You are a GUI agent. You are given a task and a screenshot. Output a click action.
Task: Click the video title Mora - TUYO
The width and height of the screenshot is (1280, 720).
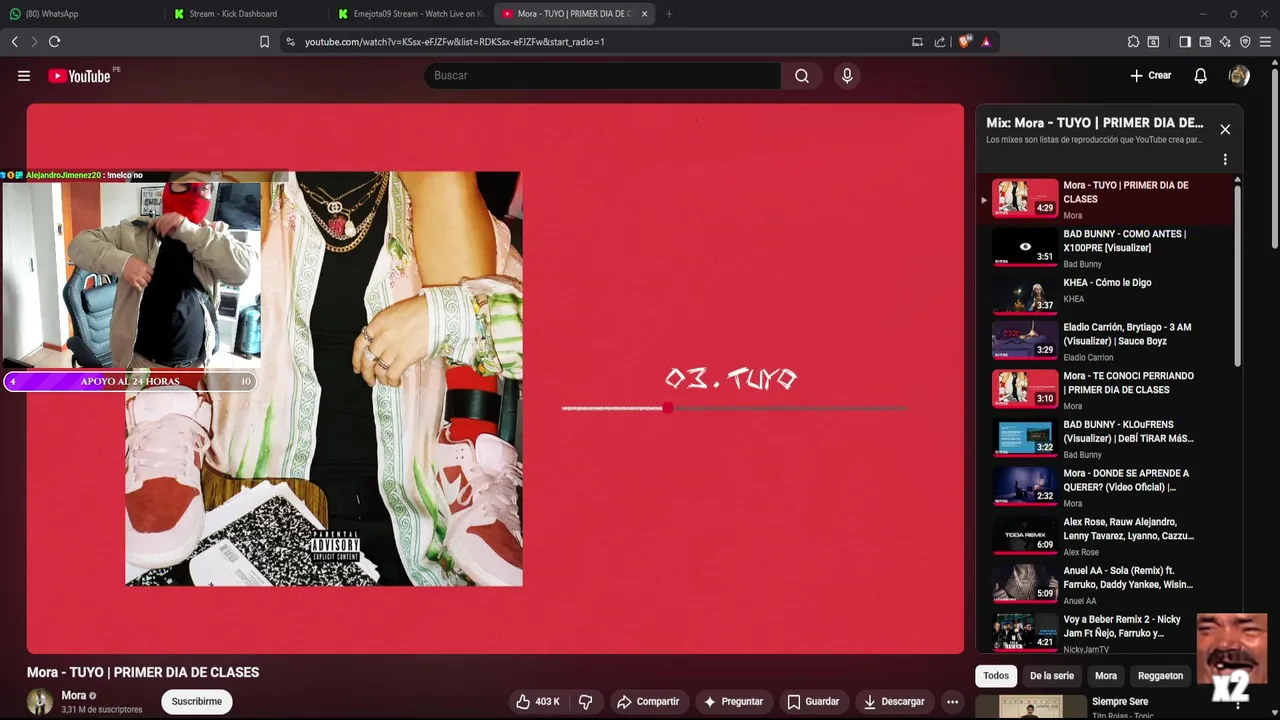click(143, 672)
